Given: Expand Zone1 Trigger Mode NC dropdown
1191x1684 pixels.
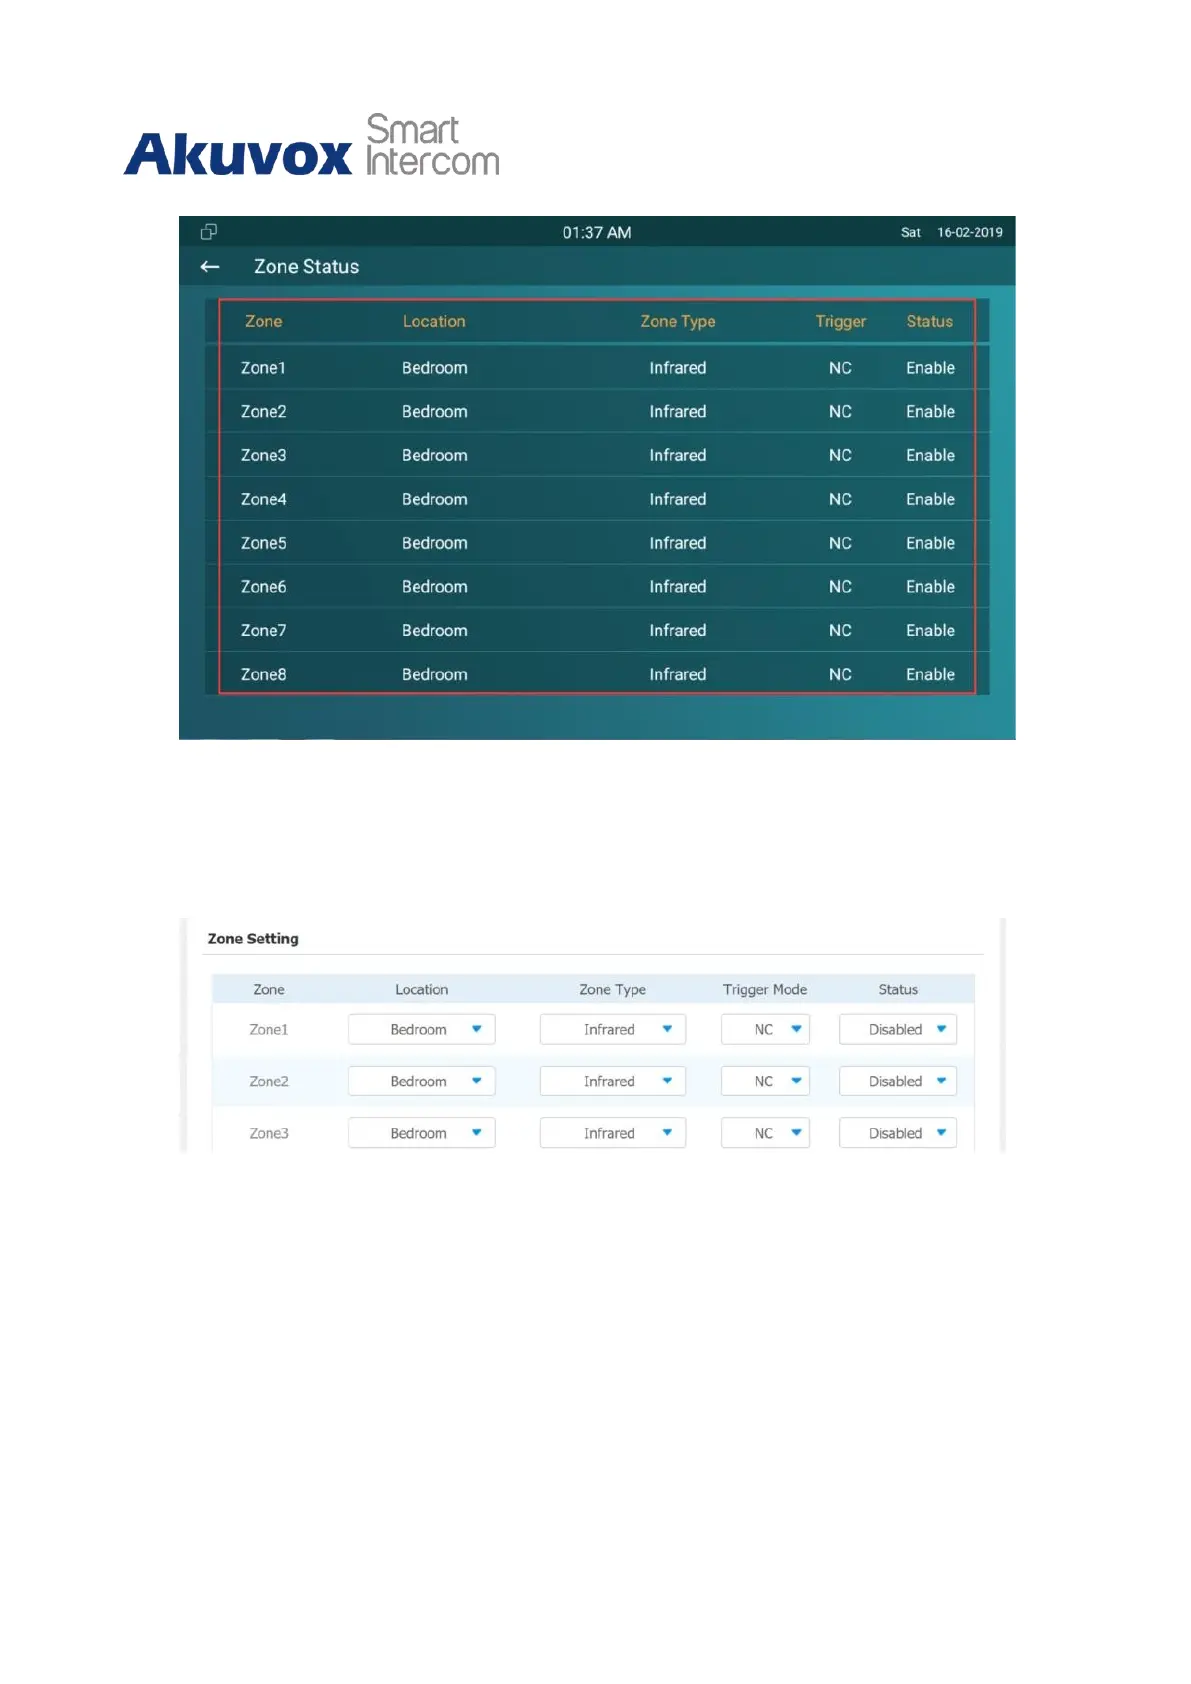Looking at the screenshot, I should [x=765, y=1029].
